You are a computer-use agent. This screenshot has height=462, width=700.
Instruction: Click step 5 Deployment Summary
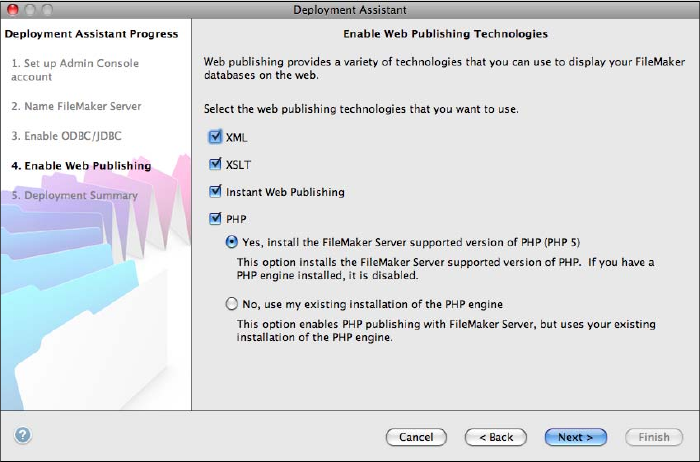(x=75, y=195)
